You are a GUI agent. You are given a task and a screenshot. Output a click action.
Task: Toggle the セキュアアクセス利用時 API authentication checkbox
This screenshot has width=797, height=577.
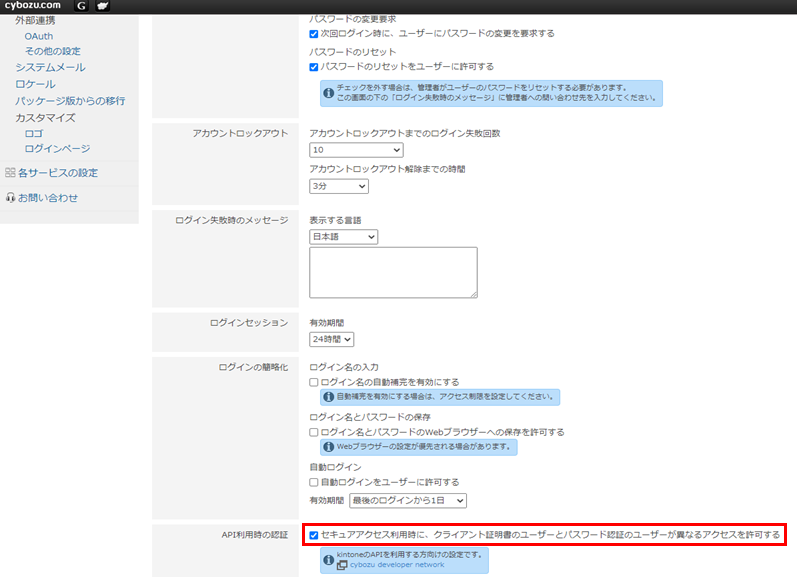coord(315,535)
